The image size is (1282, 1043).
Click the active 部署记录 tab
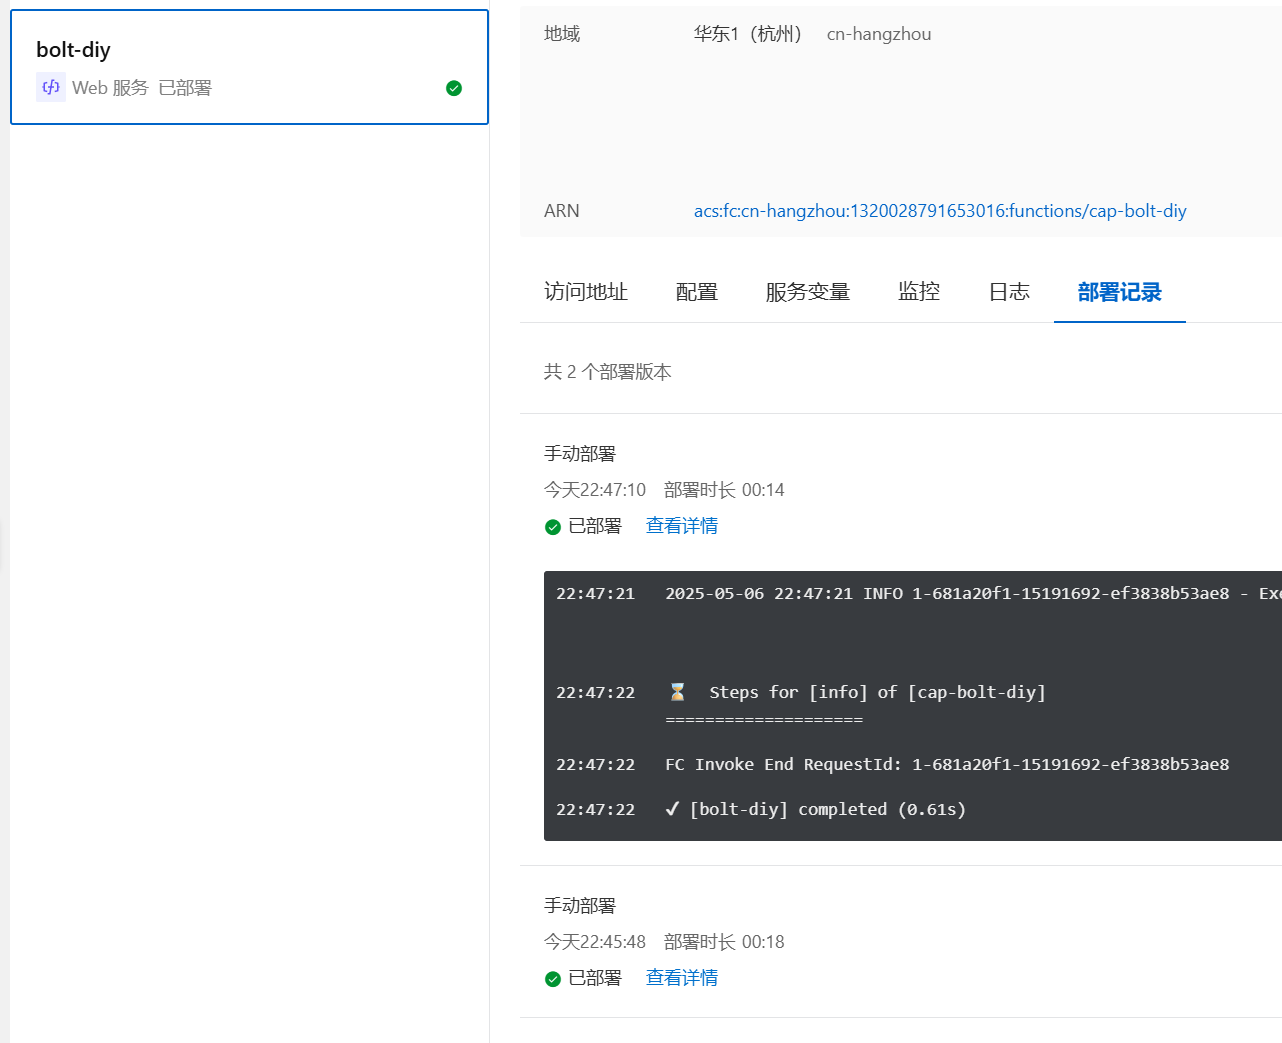point(1119,293)
